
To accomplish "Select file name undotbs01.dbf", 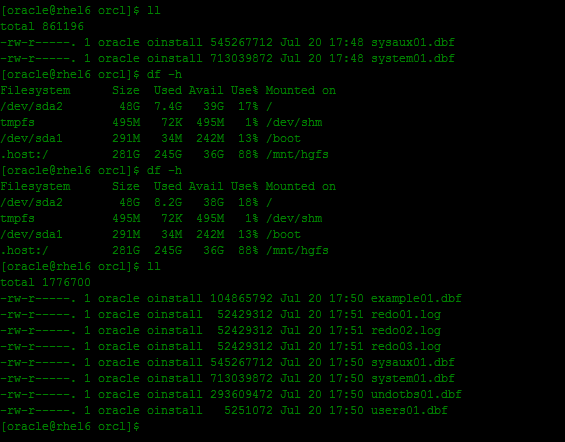I will point(416,394).
